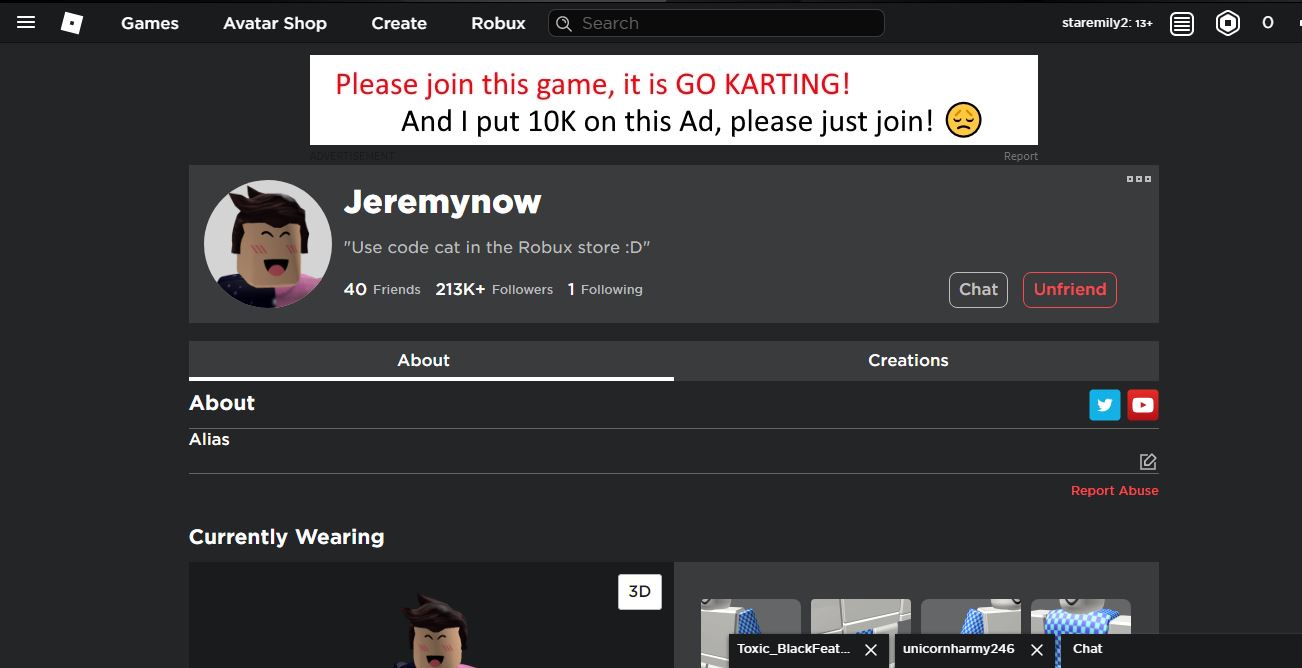
Task: Click Jeremynow's avatar headshot picture
Action: (268, 244)
